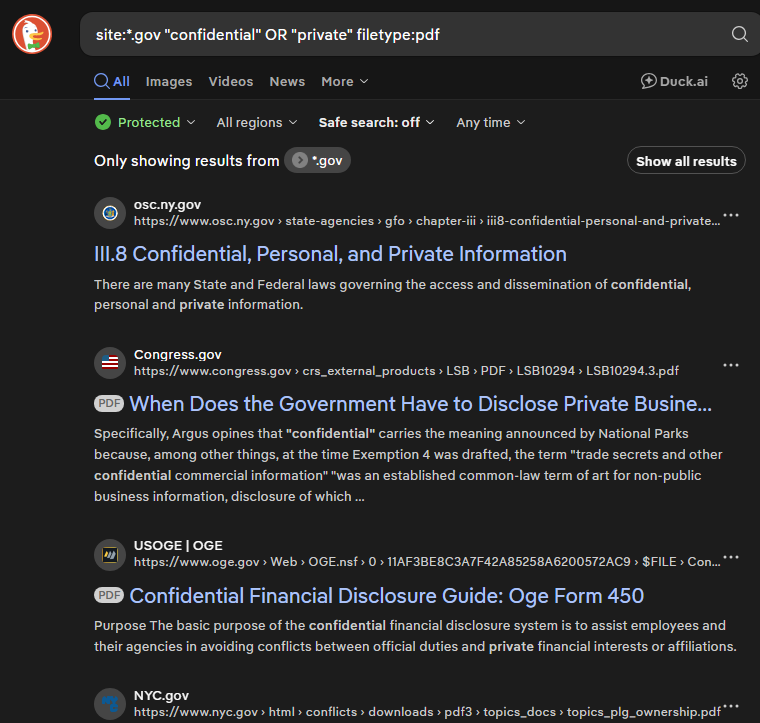The height and width of the screenshot is (723, 760).
Task: Click the 'There are many State and Federal laws' snippet
Action: pos(393,294)
